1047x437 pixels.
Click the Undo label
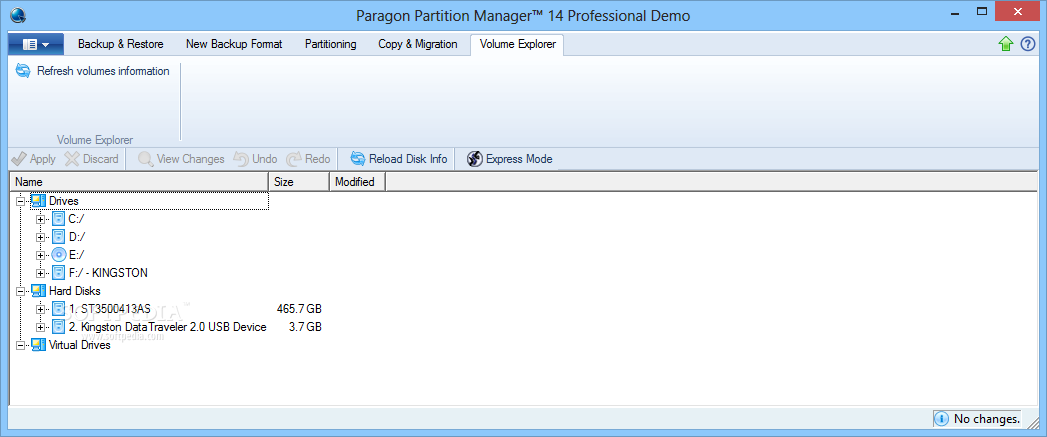click(264, 159)
